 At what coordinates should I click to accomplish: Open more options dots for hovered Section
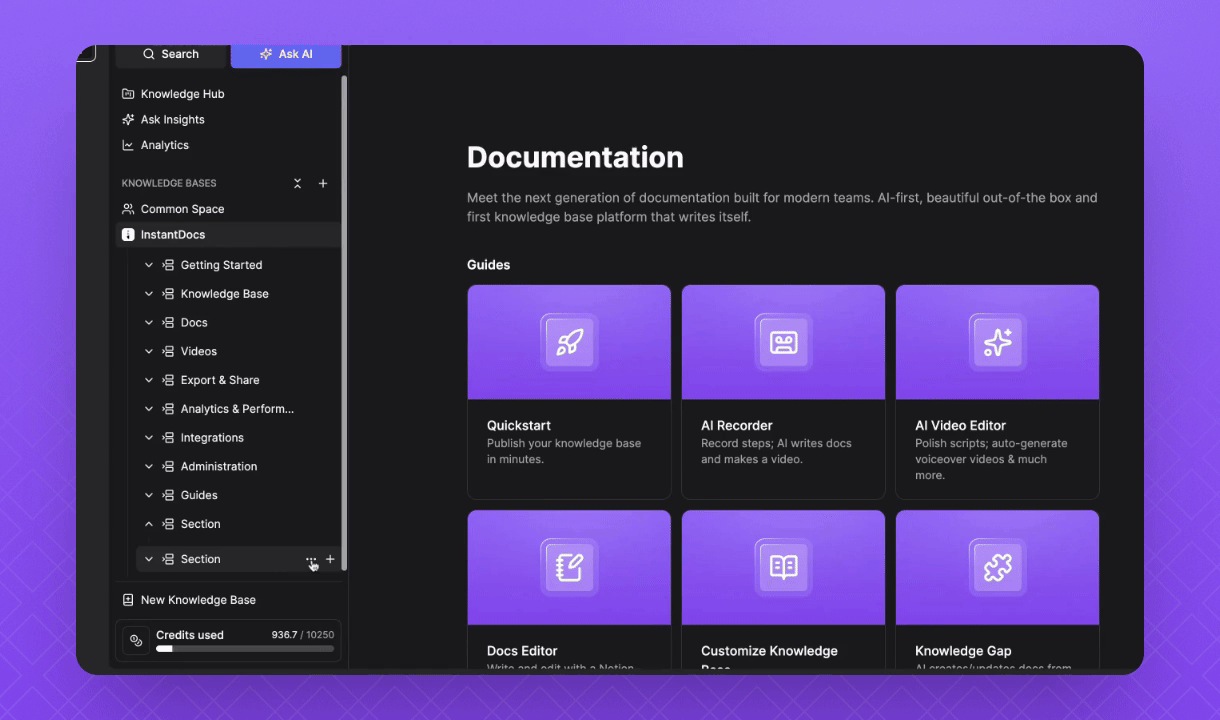point(311,559)
